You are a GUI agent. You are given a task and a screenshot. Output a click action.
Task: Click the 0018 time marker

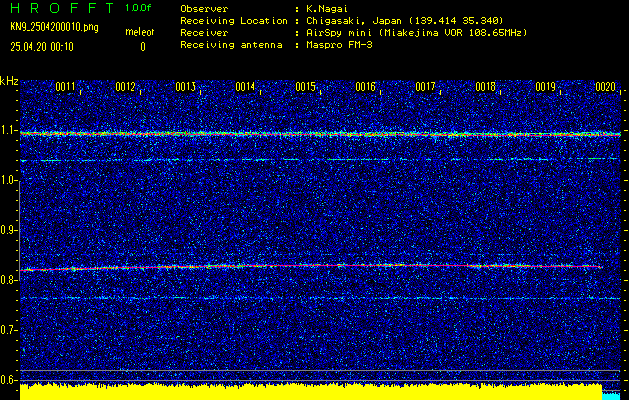[485, 87]
